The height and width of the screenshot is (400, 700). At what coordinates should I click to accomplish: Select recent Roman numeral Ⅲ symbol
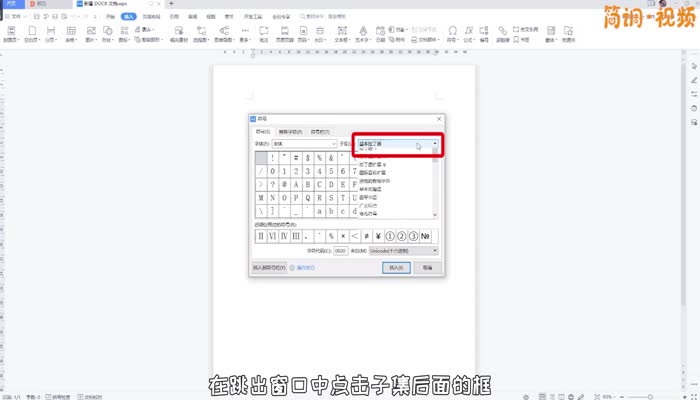point(296,236)
